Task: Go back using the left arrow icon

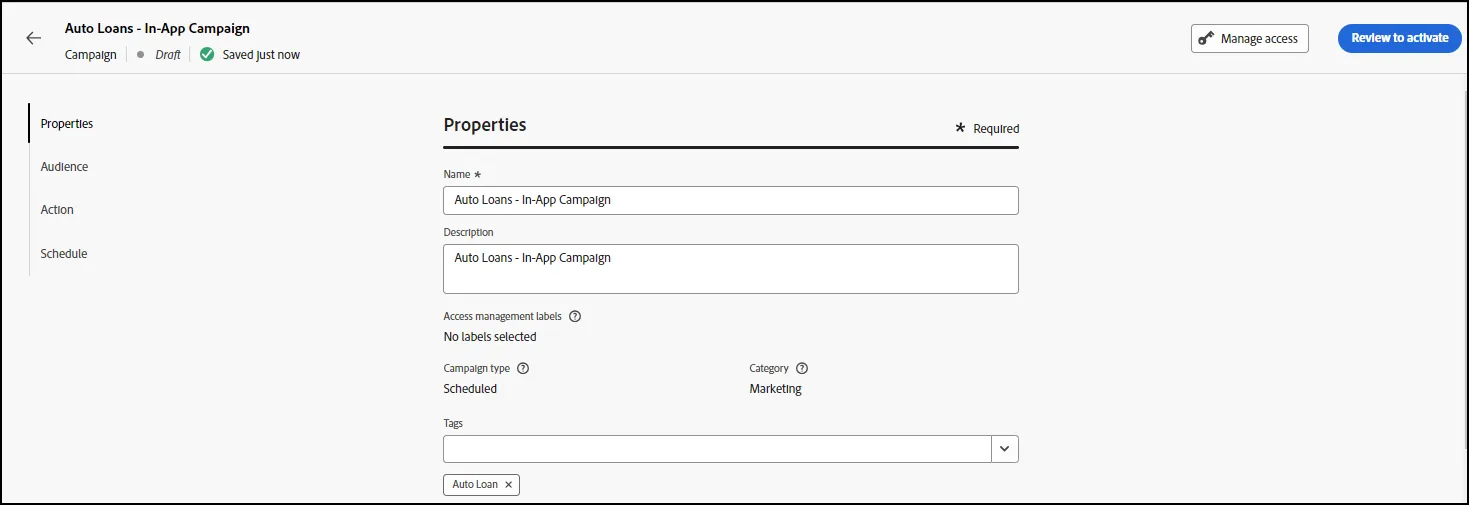Action: [x=34, y=38]
